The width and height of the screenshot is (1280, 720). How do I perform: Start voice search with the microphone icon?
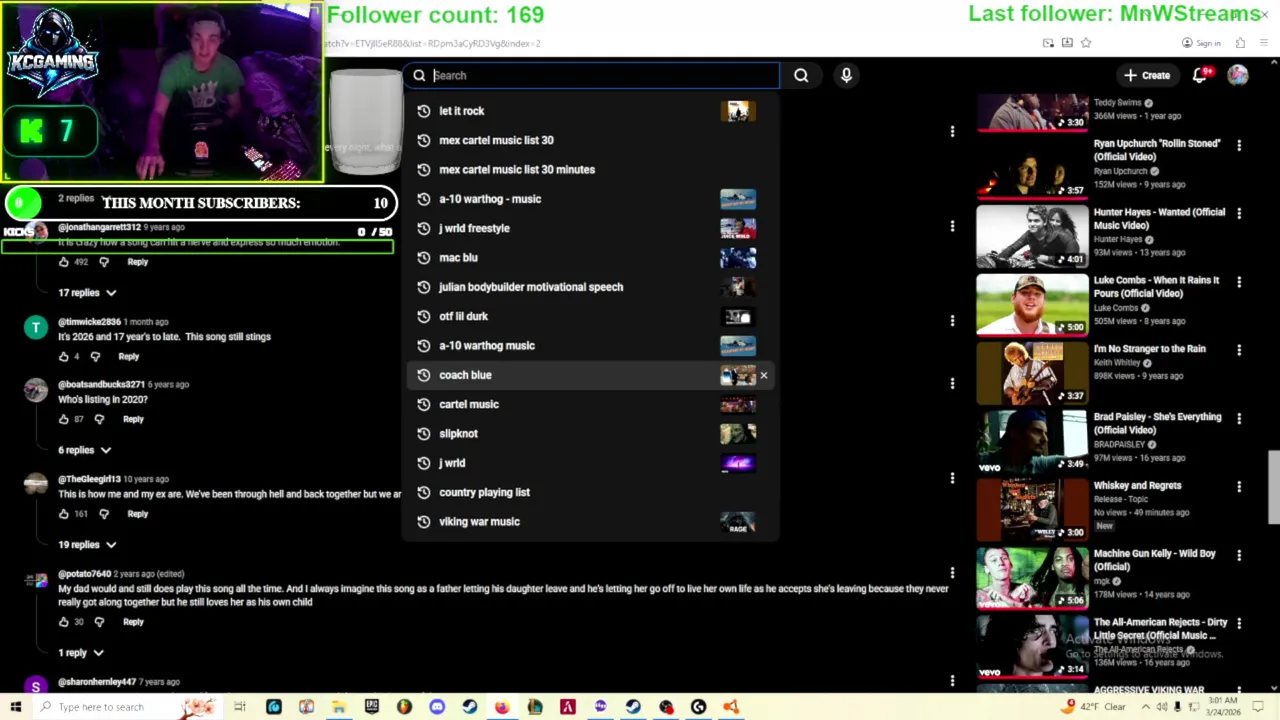(x=846, y=75)
